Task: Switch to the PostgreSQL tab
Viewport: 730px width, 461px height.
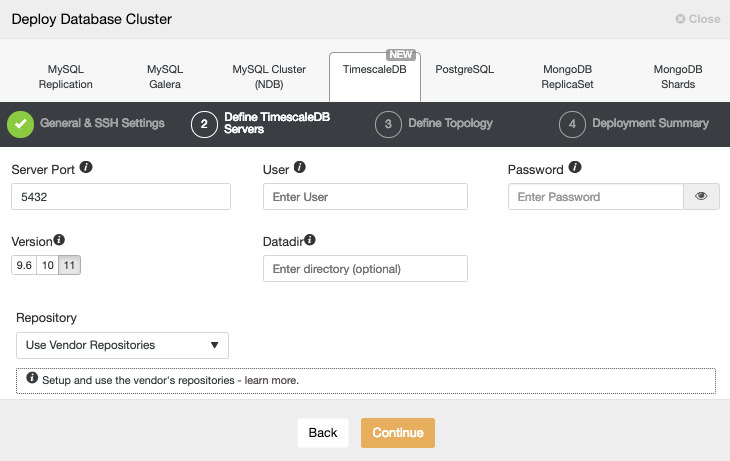Action: pos(464,69)
